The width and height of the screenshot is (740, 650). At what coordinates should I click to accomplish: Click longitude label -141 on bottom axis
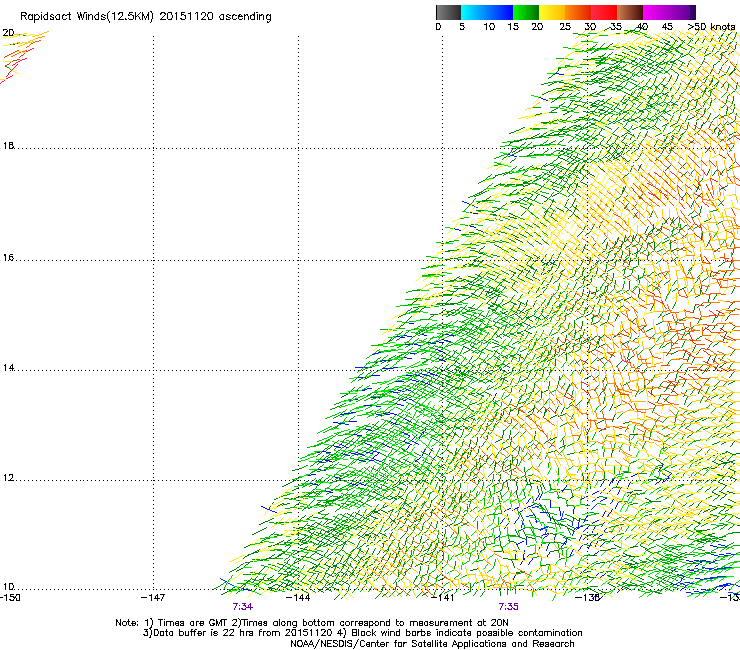coord(443,597)
